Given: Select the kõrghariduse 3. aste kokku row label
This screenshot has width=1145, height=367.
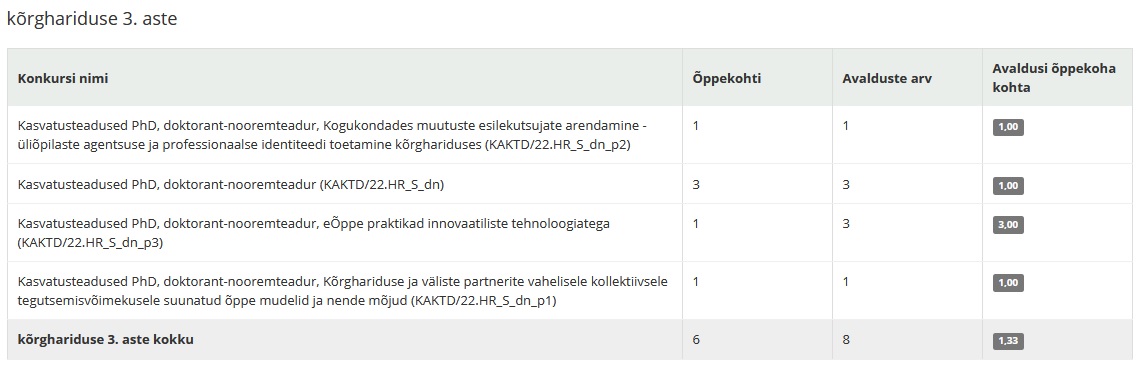Looking at the screenshot, I should (x=106, y=339).
